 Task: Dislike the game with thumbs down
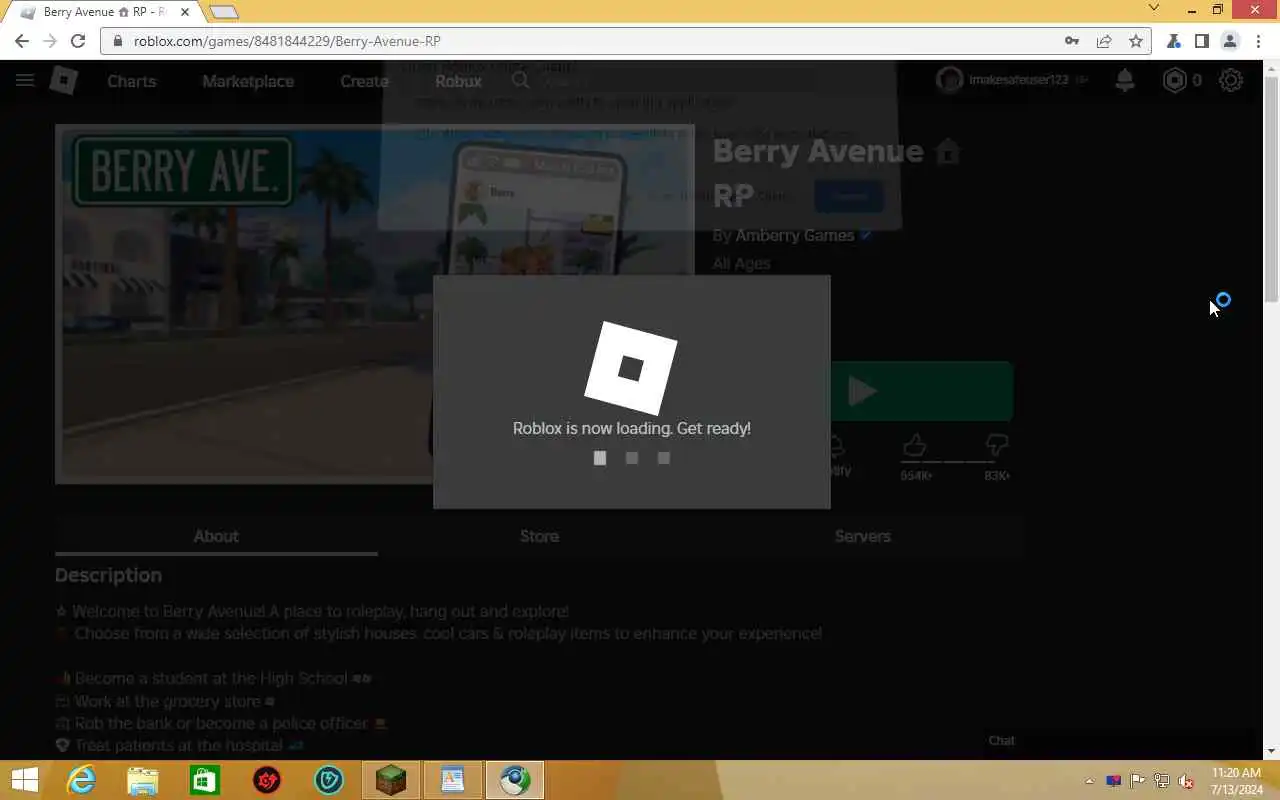pyautogui.click(x=996, y=445)
